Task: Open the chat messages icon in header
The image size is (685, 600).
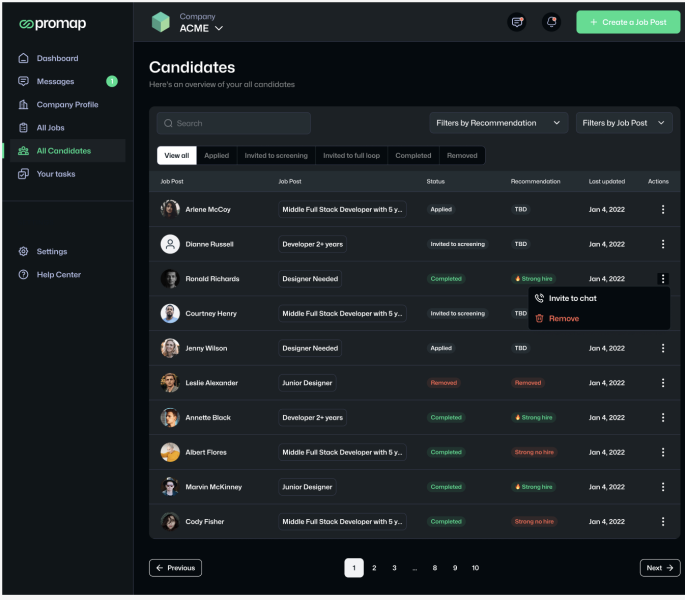Action: pyautogui.click(x=517, y=22)
